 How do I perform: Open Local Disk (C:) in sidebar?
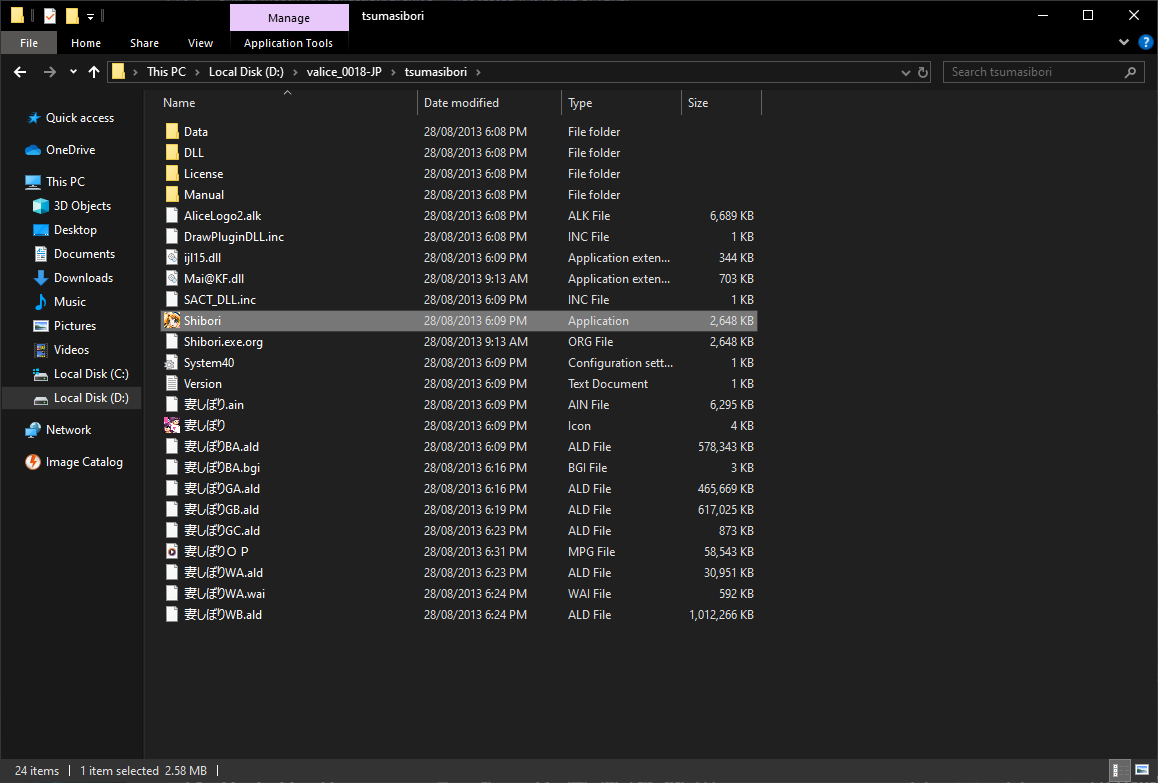click(91, 374)
